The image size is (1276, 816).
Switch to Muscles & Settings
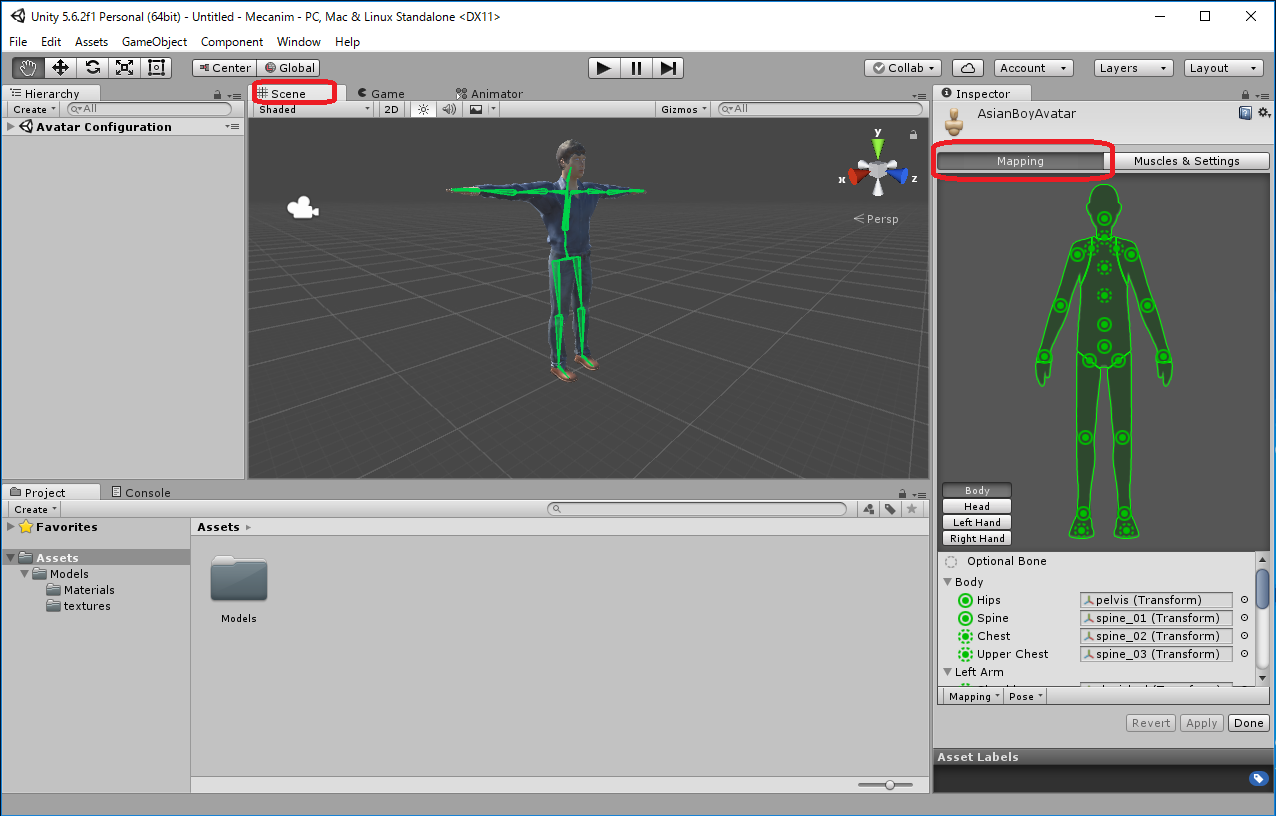(1186, 161)
